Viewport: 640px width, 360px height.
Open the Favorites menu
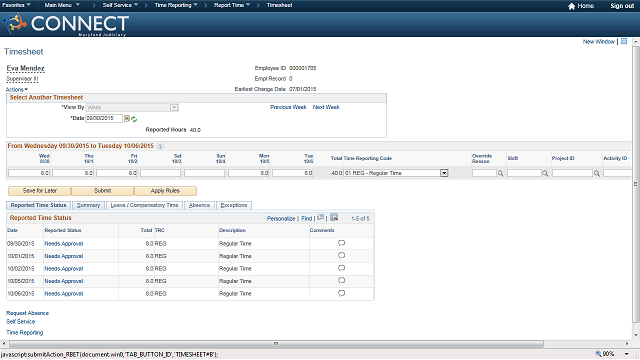pyautogui.click(x=16, y=5)
